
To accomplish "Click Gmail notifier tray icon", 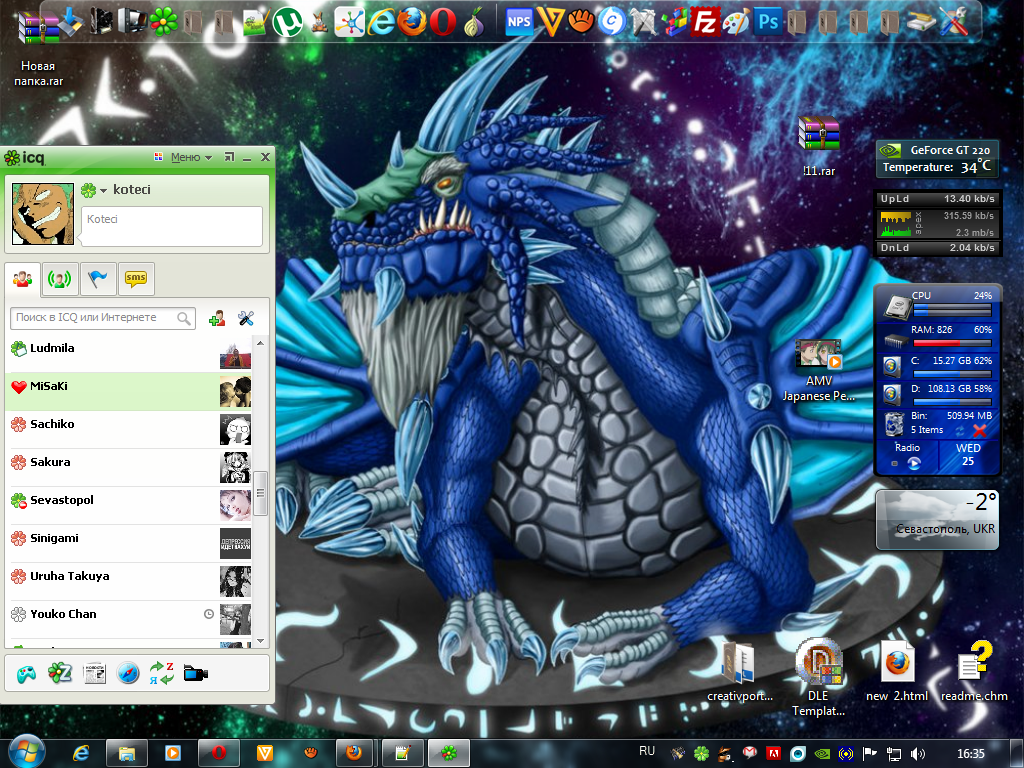I will [x=750, y=754].
